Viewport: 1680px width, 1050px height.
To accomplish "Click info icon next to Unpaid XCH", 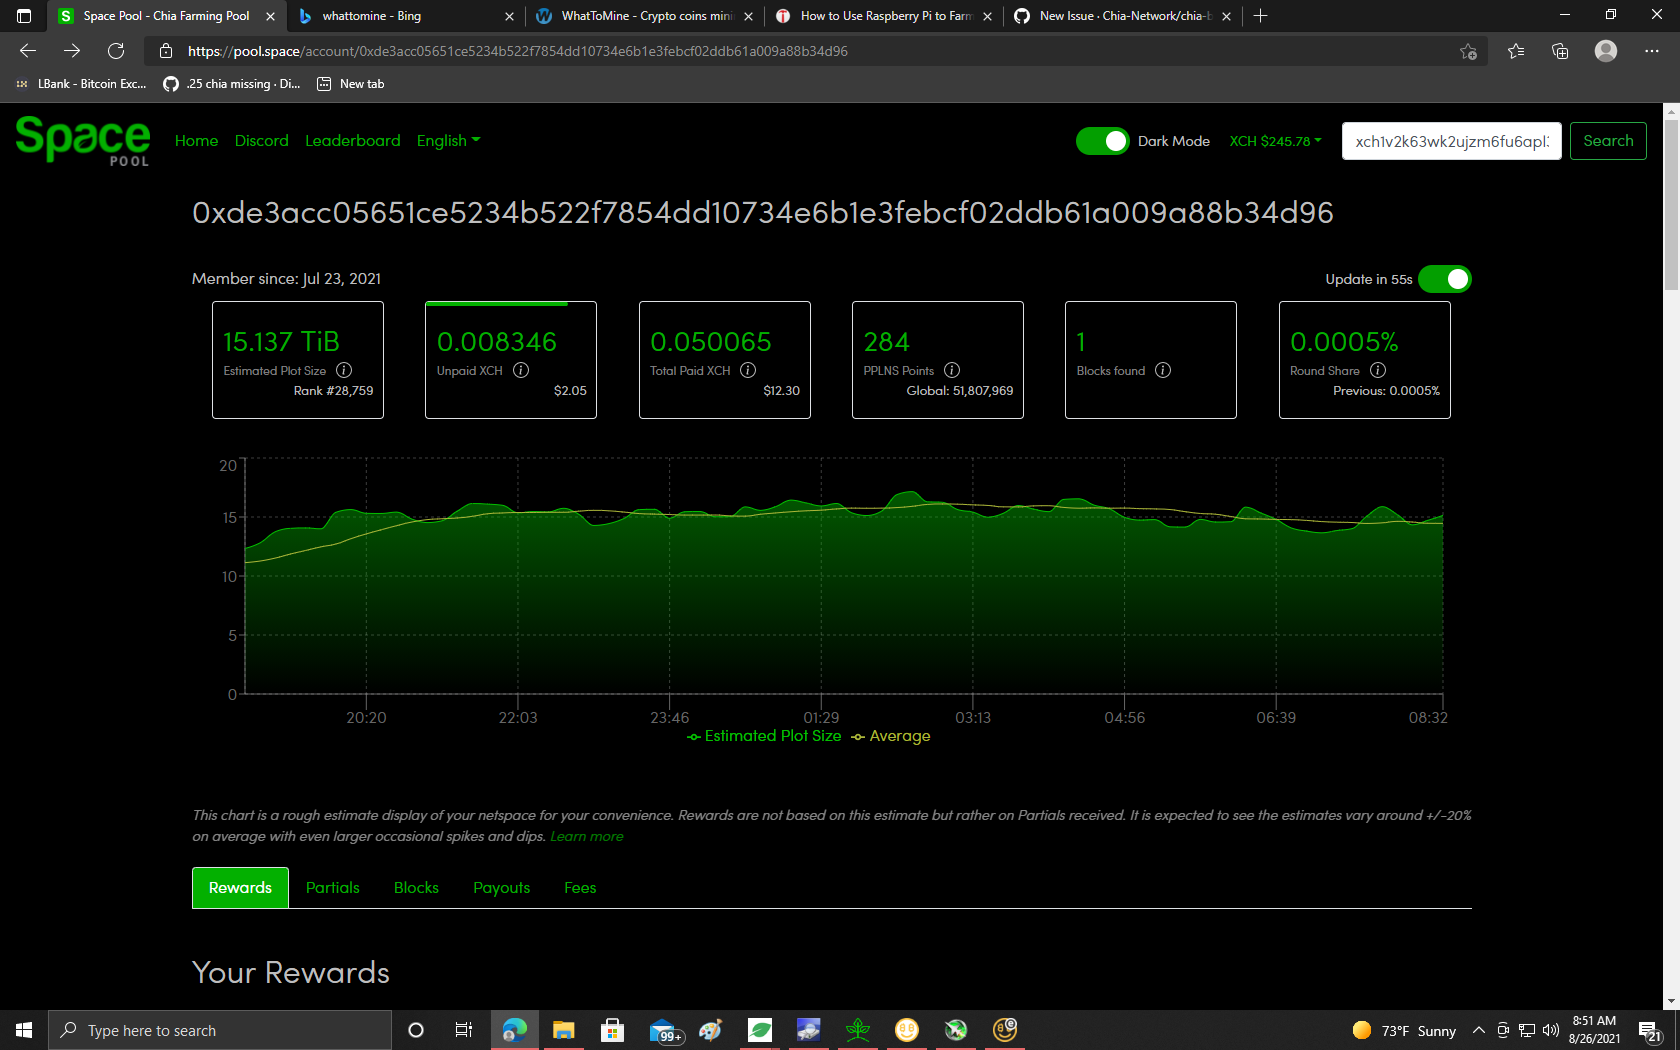I will [x=521, y=370].
